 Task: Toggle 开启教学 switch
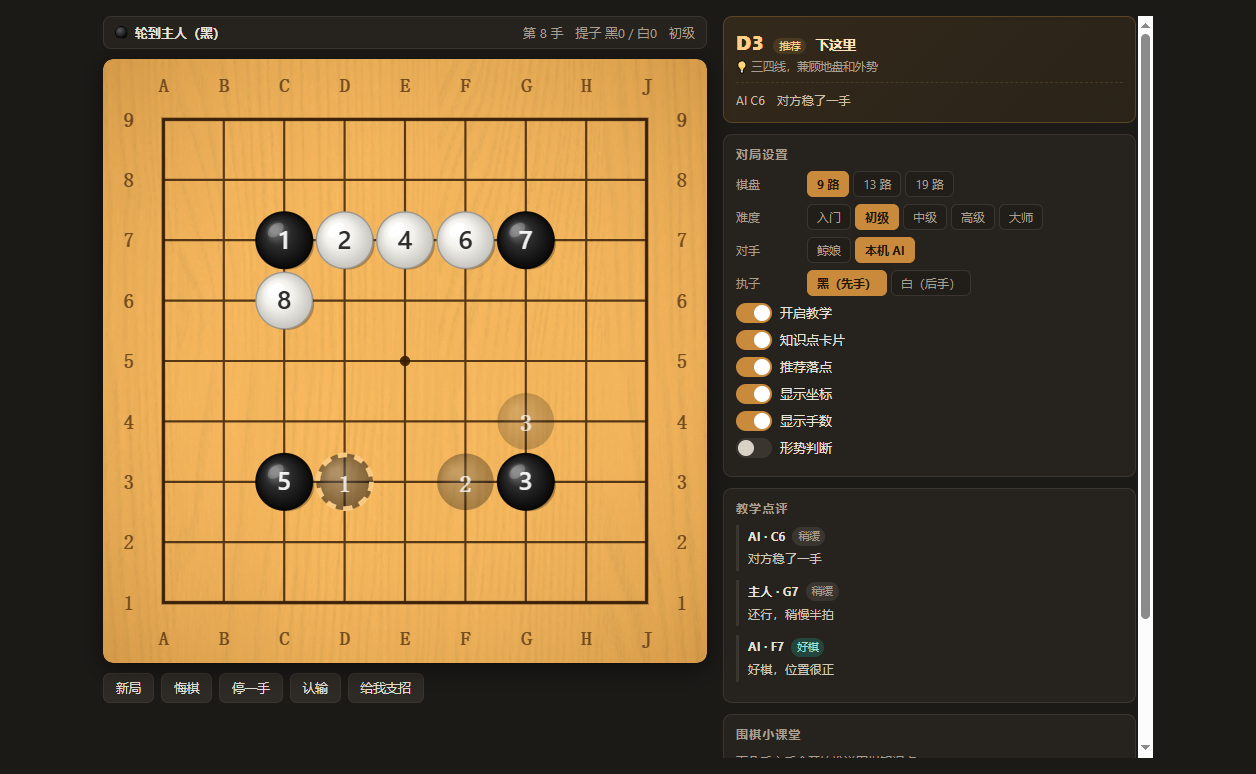point(754,313)
